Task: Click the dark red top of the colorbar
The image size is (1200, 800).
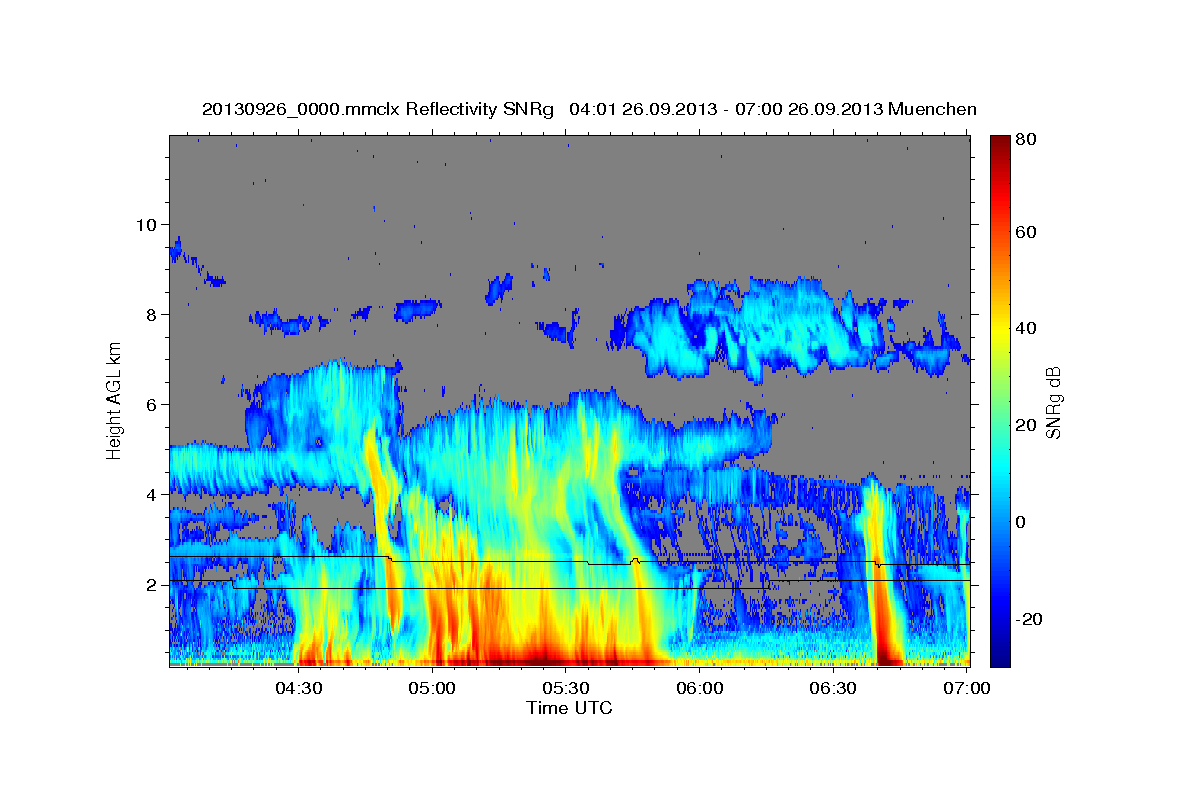Action: tap(1000, 145)
